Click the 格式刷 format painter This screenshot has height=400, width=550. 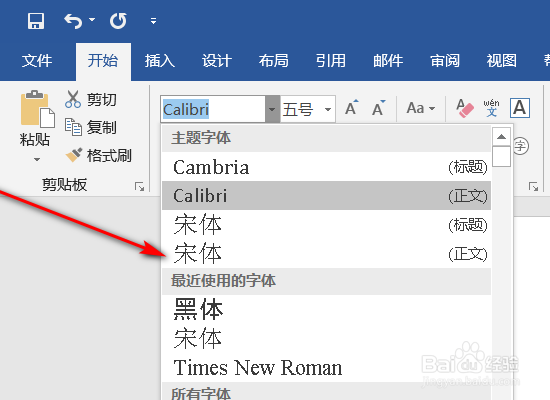coord(98,155)
